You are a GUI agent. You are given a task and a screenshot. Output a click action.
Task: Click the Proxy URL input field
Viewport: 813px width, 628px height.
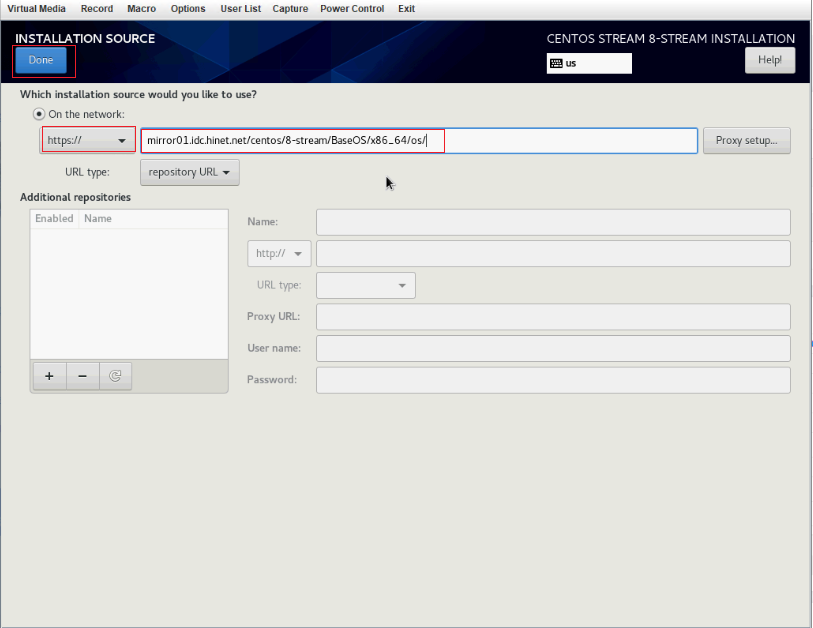553,317
